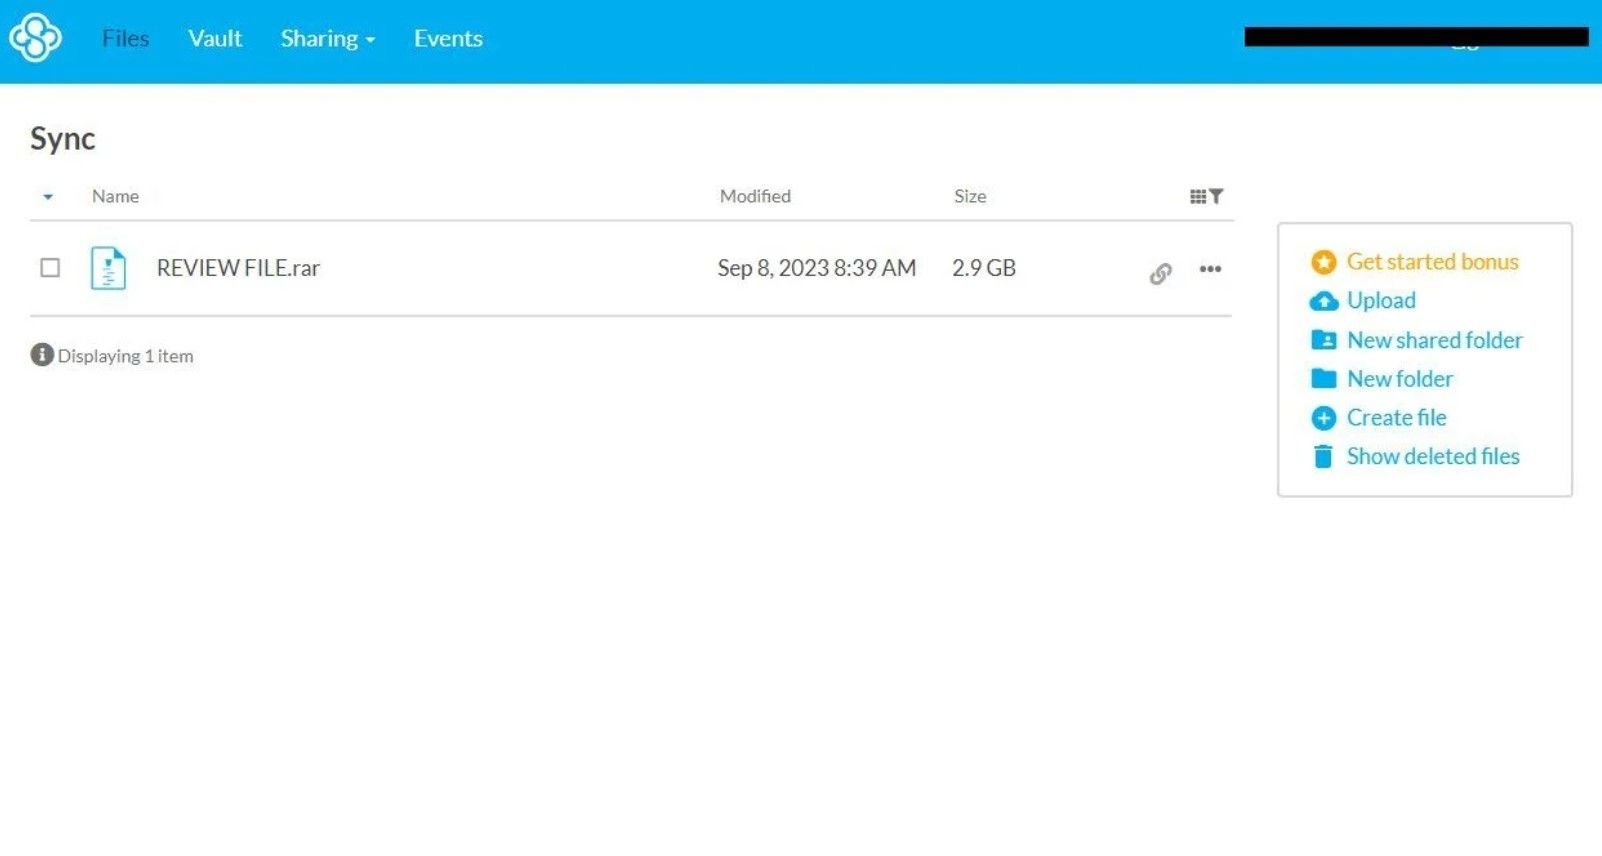This screenshot has height=856, width=1602.
Task: Click the Upload link
Action: tap(1381, 300)
